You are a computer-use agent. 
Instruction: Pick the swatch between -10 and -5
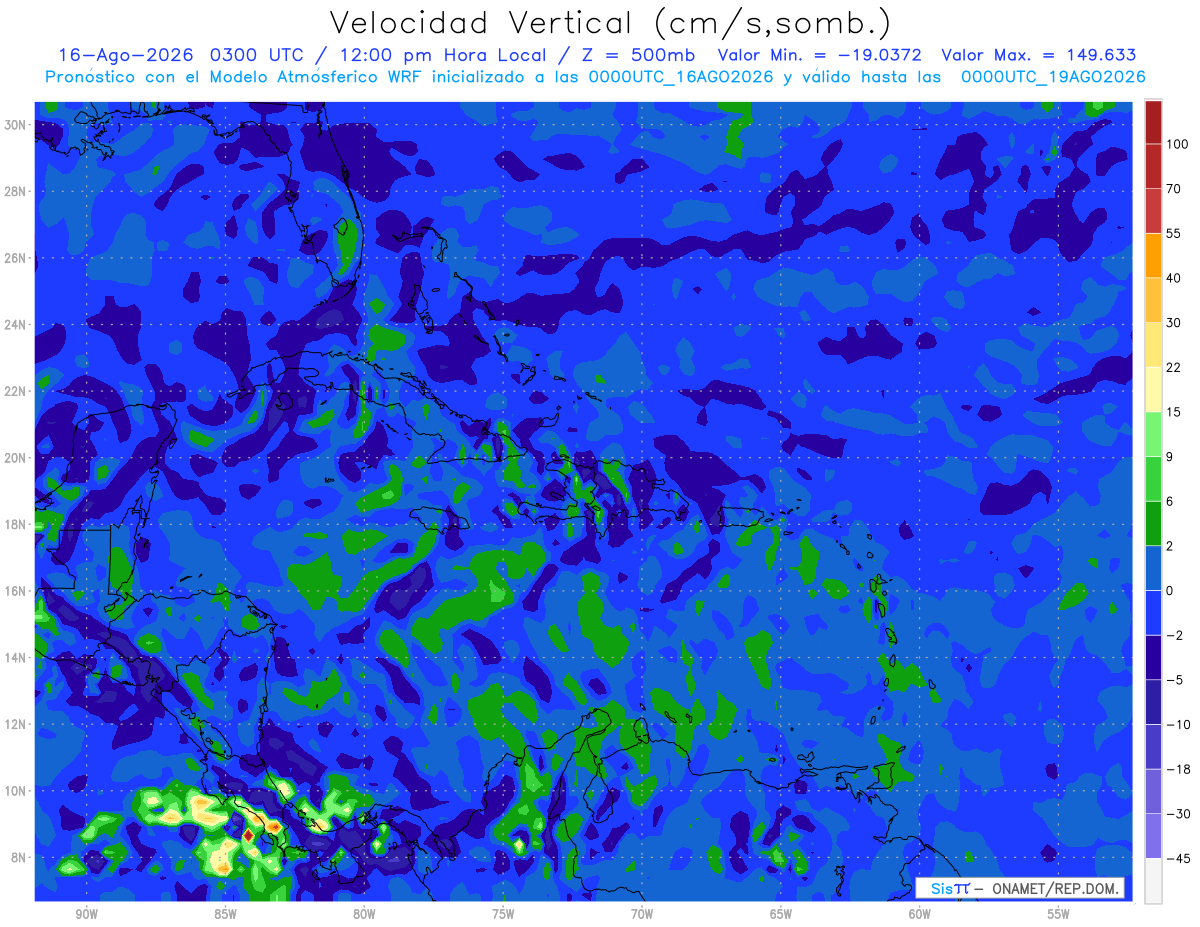point(1153,702)
